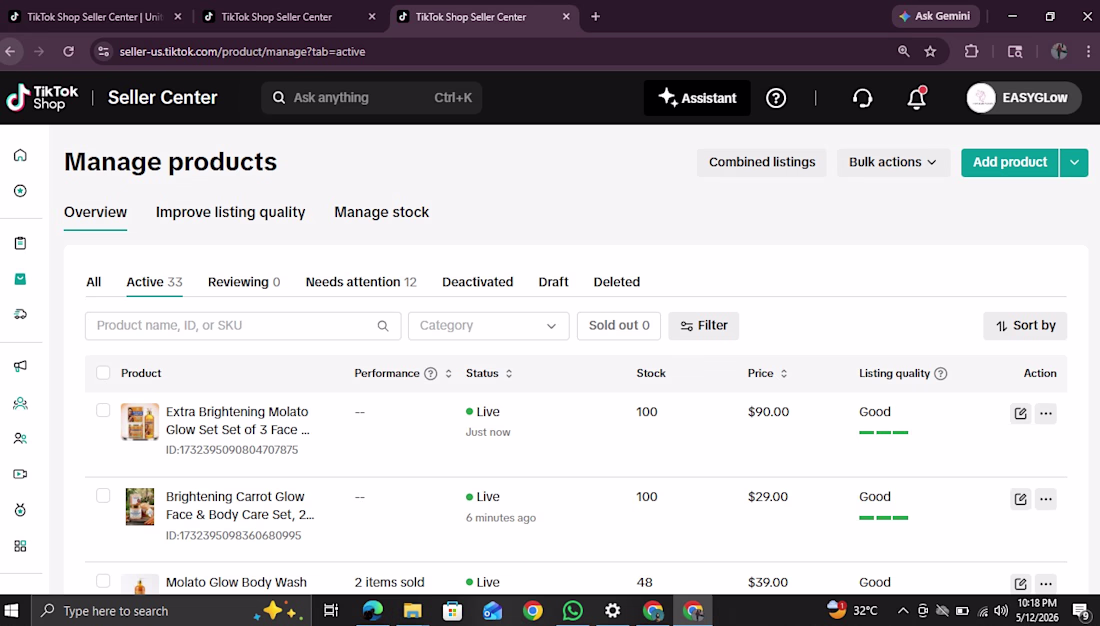The width and height of the screenshot is (1100, 626).
Task: Open the help question mark icon
Action: (x=776, y=98)
